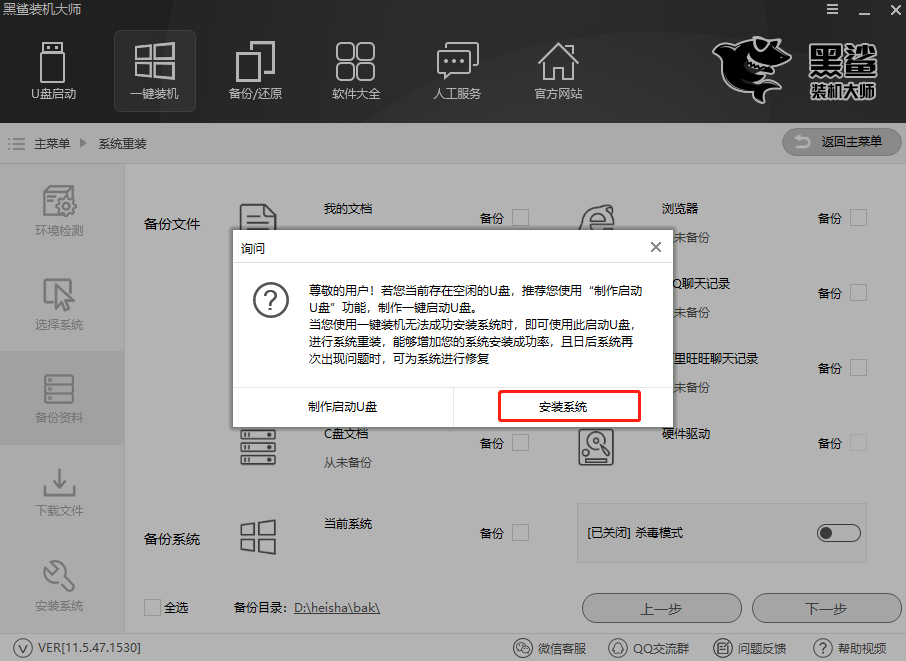The height and width of the screenshot is (661, 906).
Task: Open the hamburger menu at top right
Action: point(833,10)
